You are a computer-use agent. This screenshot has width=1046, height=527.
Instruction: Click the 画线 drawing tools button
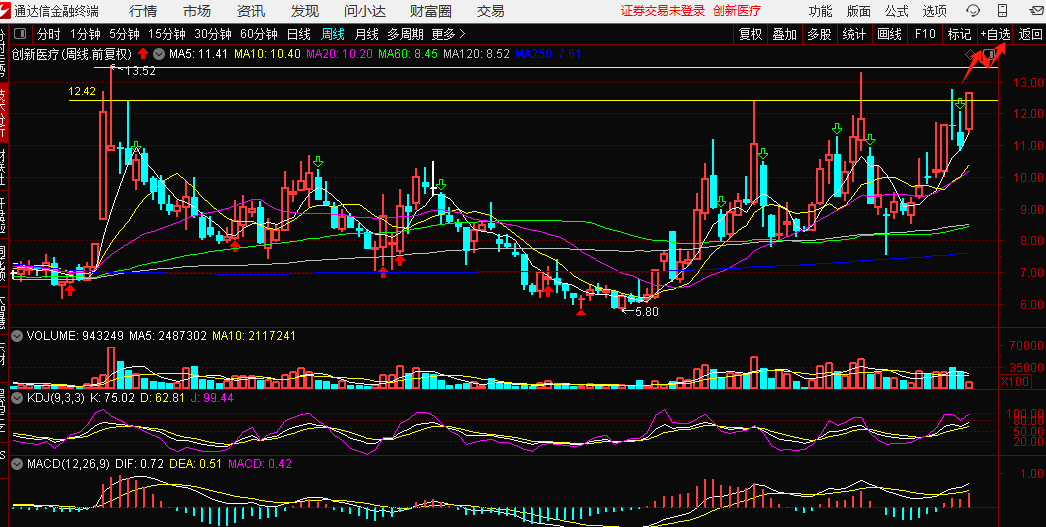889,35
